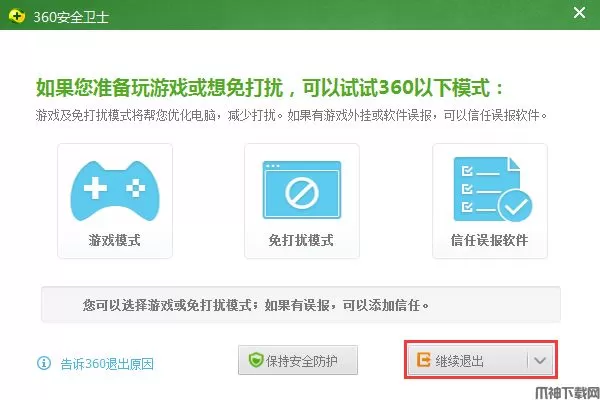Choose the 免打扰模式 window icon card
The height and width of the screenshot is (400, 600).
tap(302, 201)
